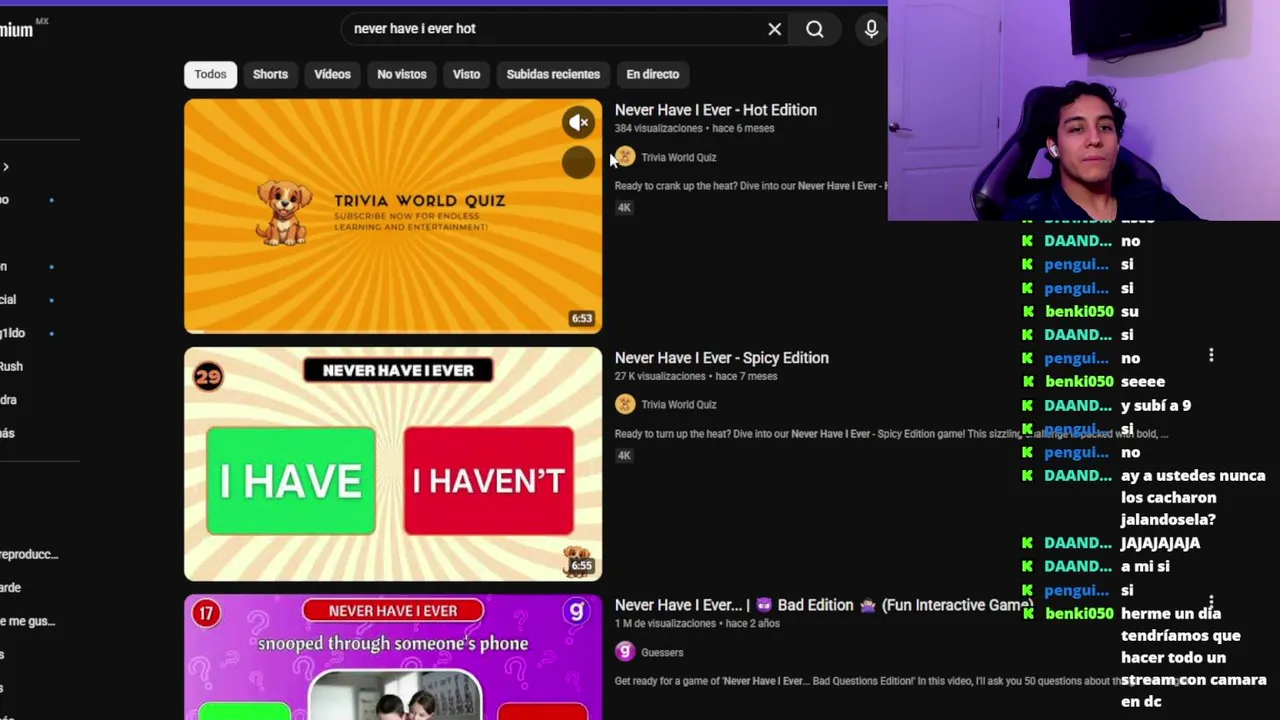Open Never Have I Ever - Hot Edition title
The width and height of the screenshot is (1280, 720).
click(x=715, y=110)
